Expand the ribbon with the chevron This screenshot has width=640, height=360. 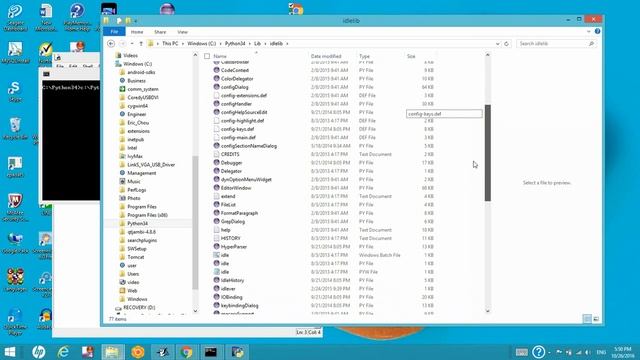[589, 31]
